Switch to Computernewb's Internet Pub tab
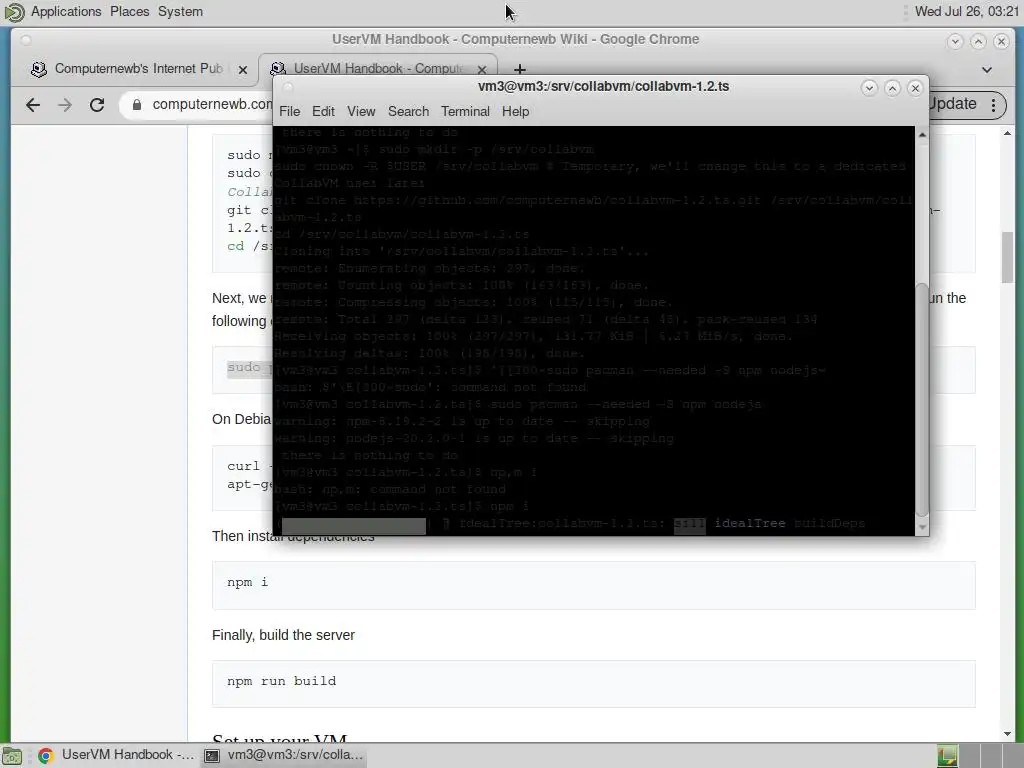This screenshot has height=768, width=1024. (138, 69)
